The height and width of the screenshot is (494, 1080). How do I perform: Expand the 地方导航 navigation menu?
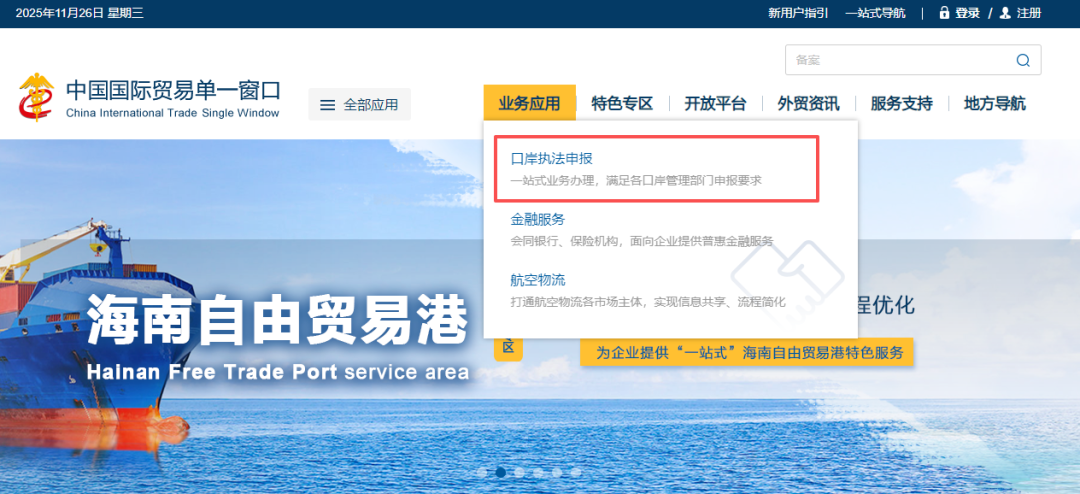coord(994,103)
